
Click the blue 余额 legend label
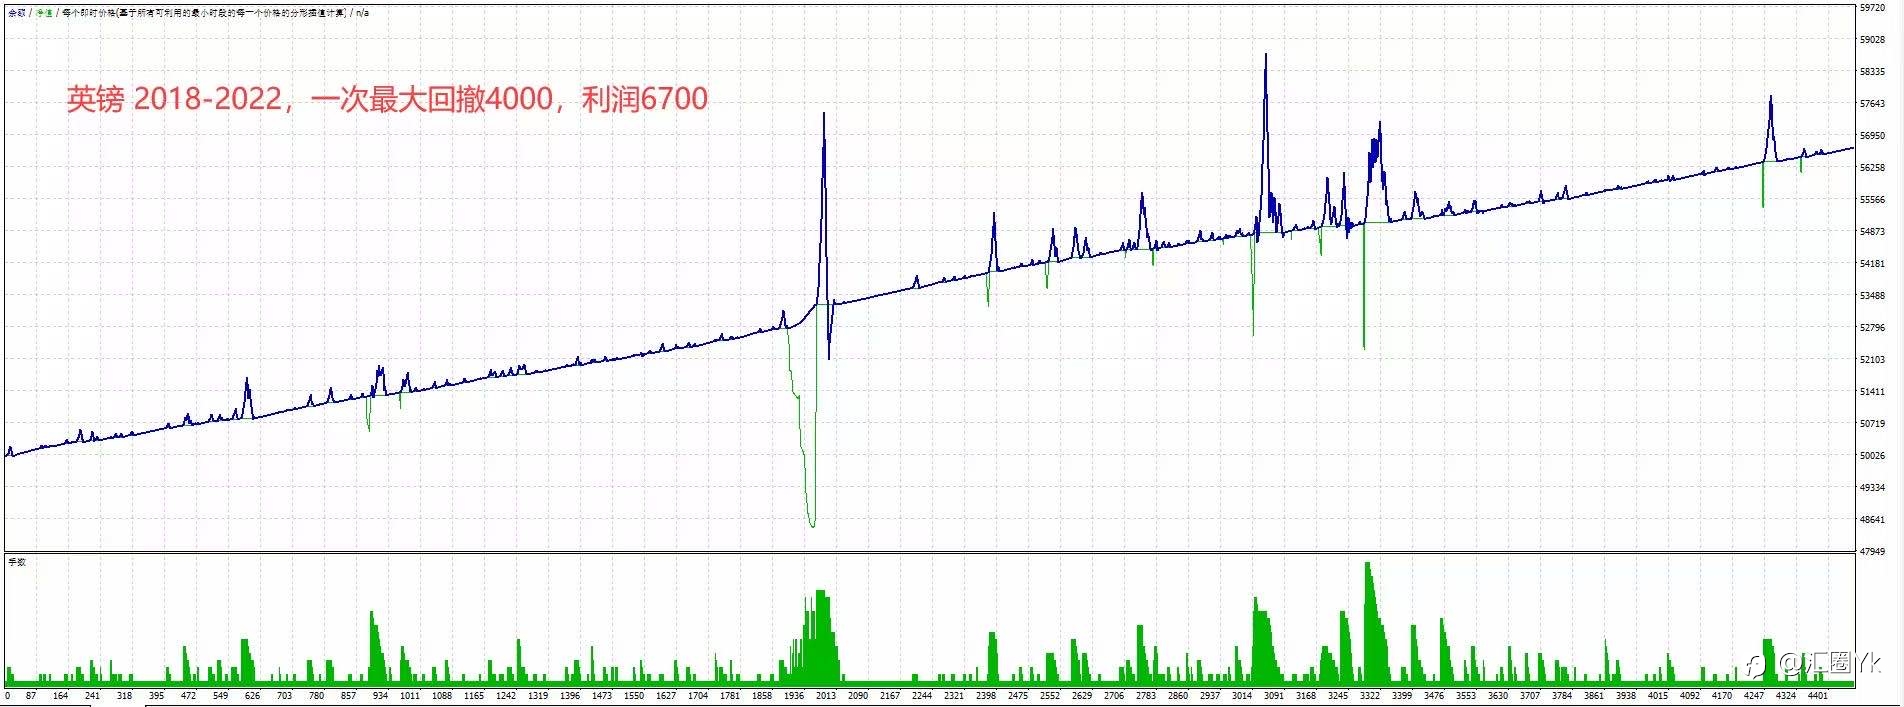pos(17,13)
